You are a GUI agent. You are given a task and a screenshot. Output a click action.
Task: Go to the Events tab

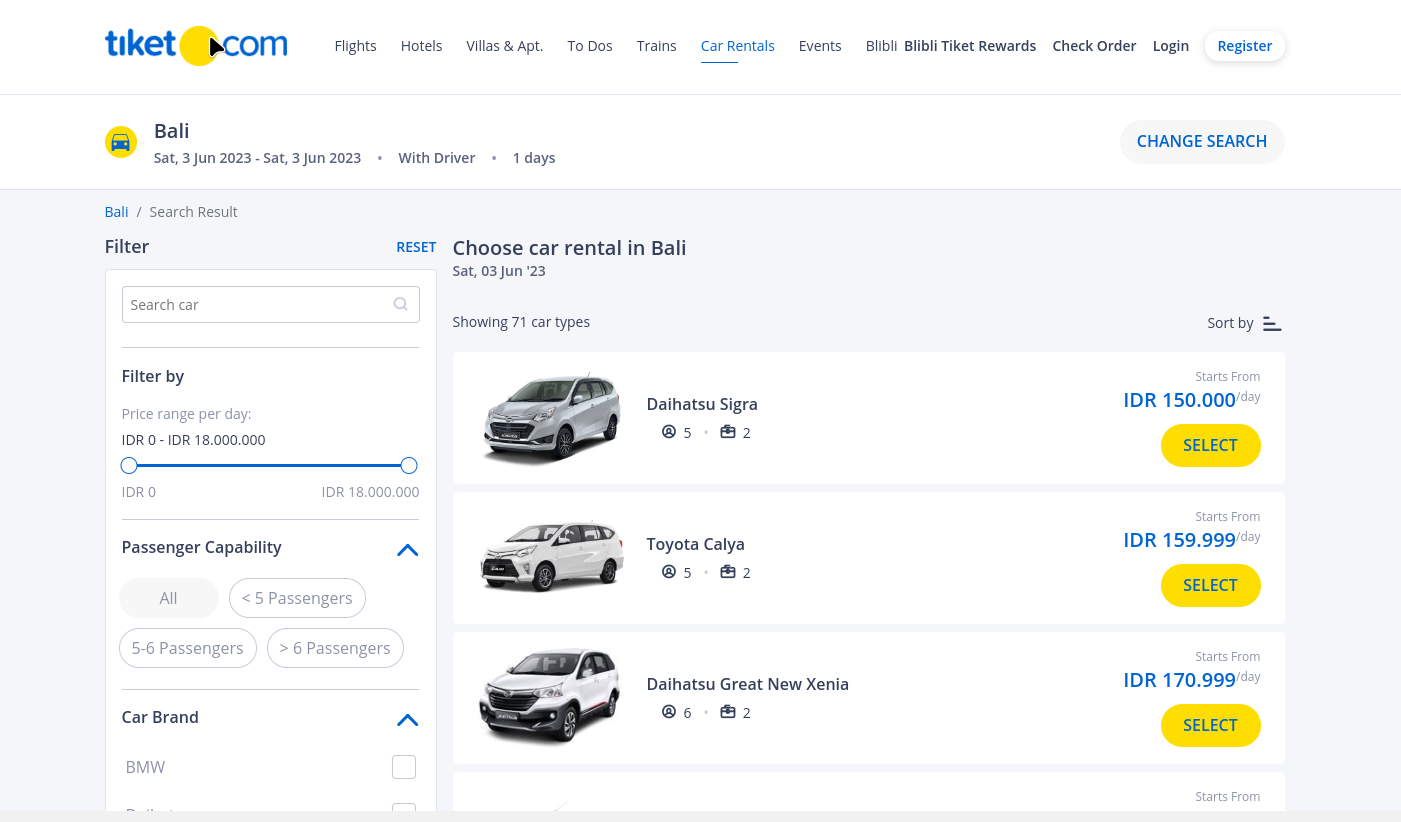coord(820,46)
